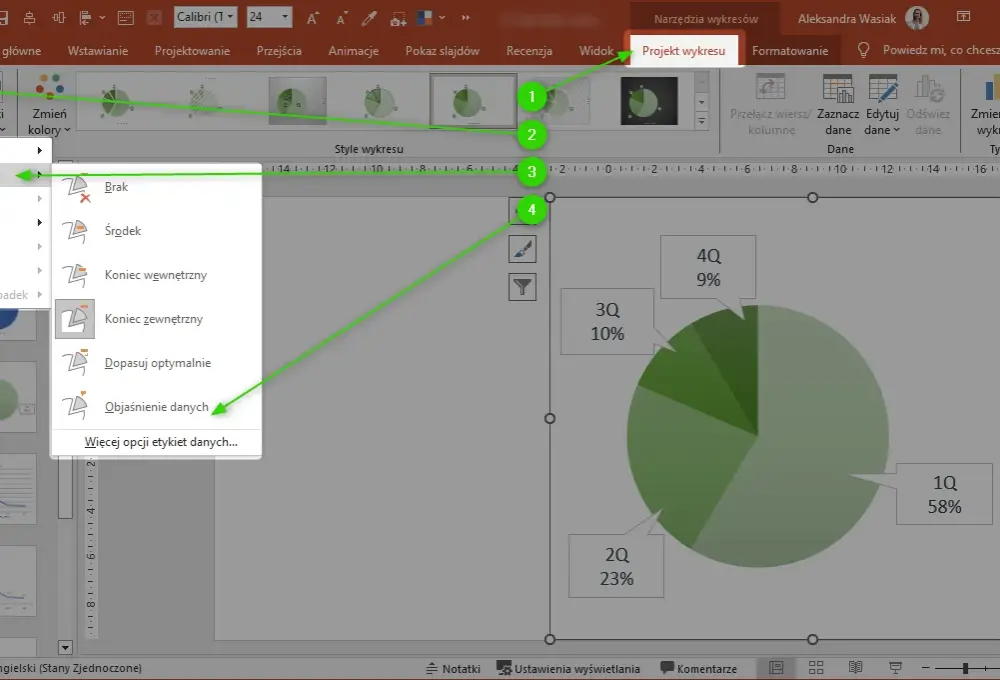The height and width of the screenshot is (680, 1000).
Task: Switch to Normal view icon
Action: pos(776,668)
